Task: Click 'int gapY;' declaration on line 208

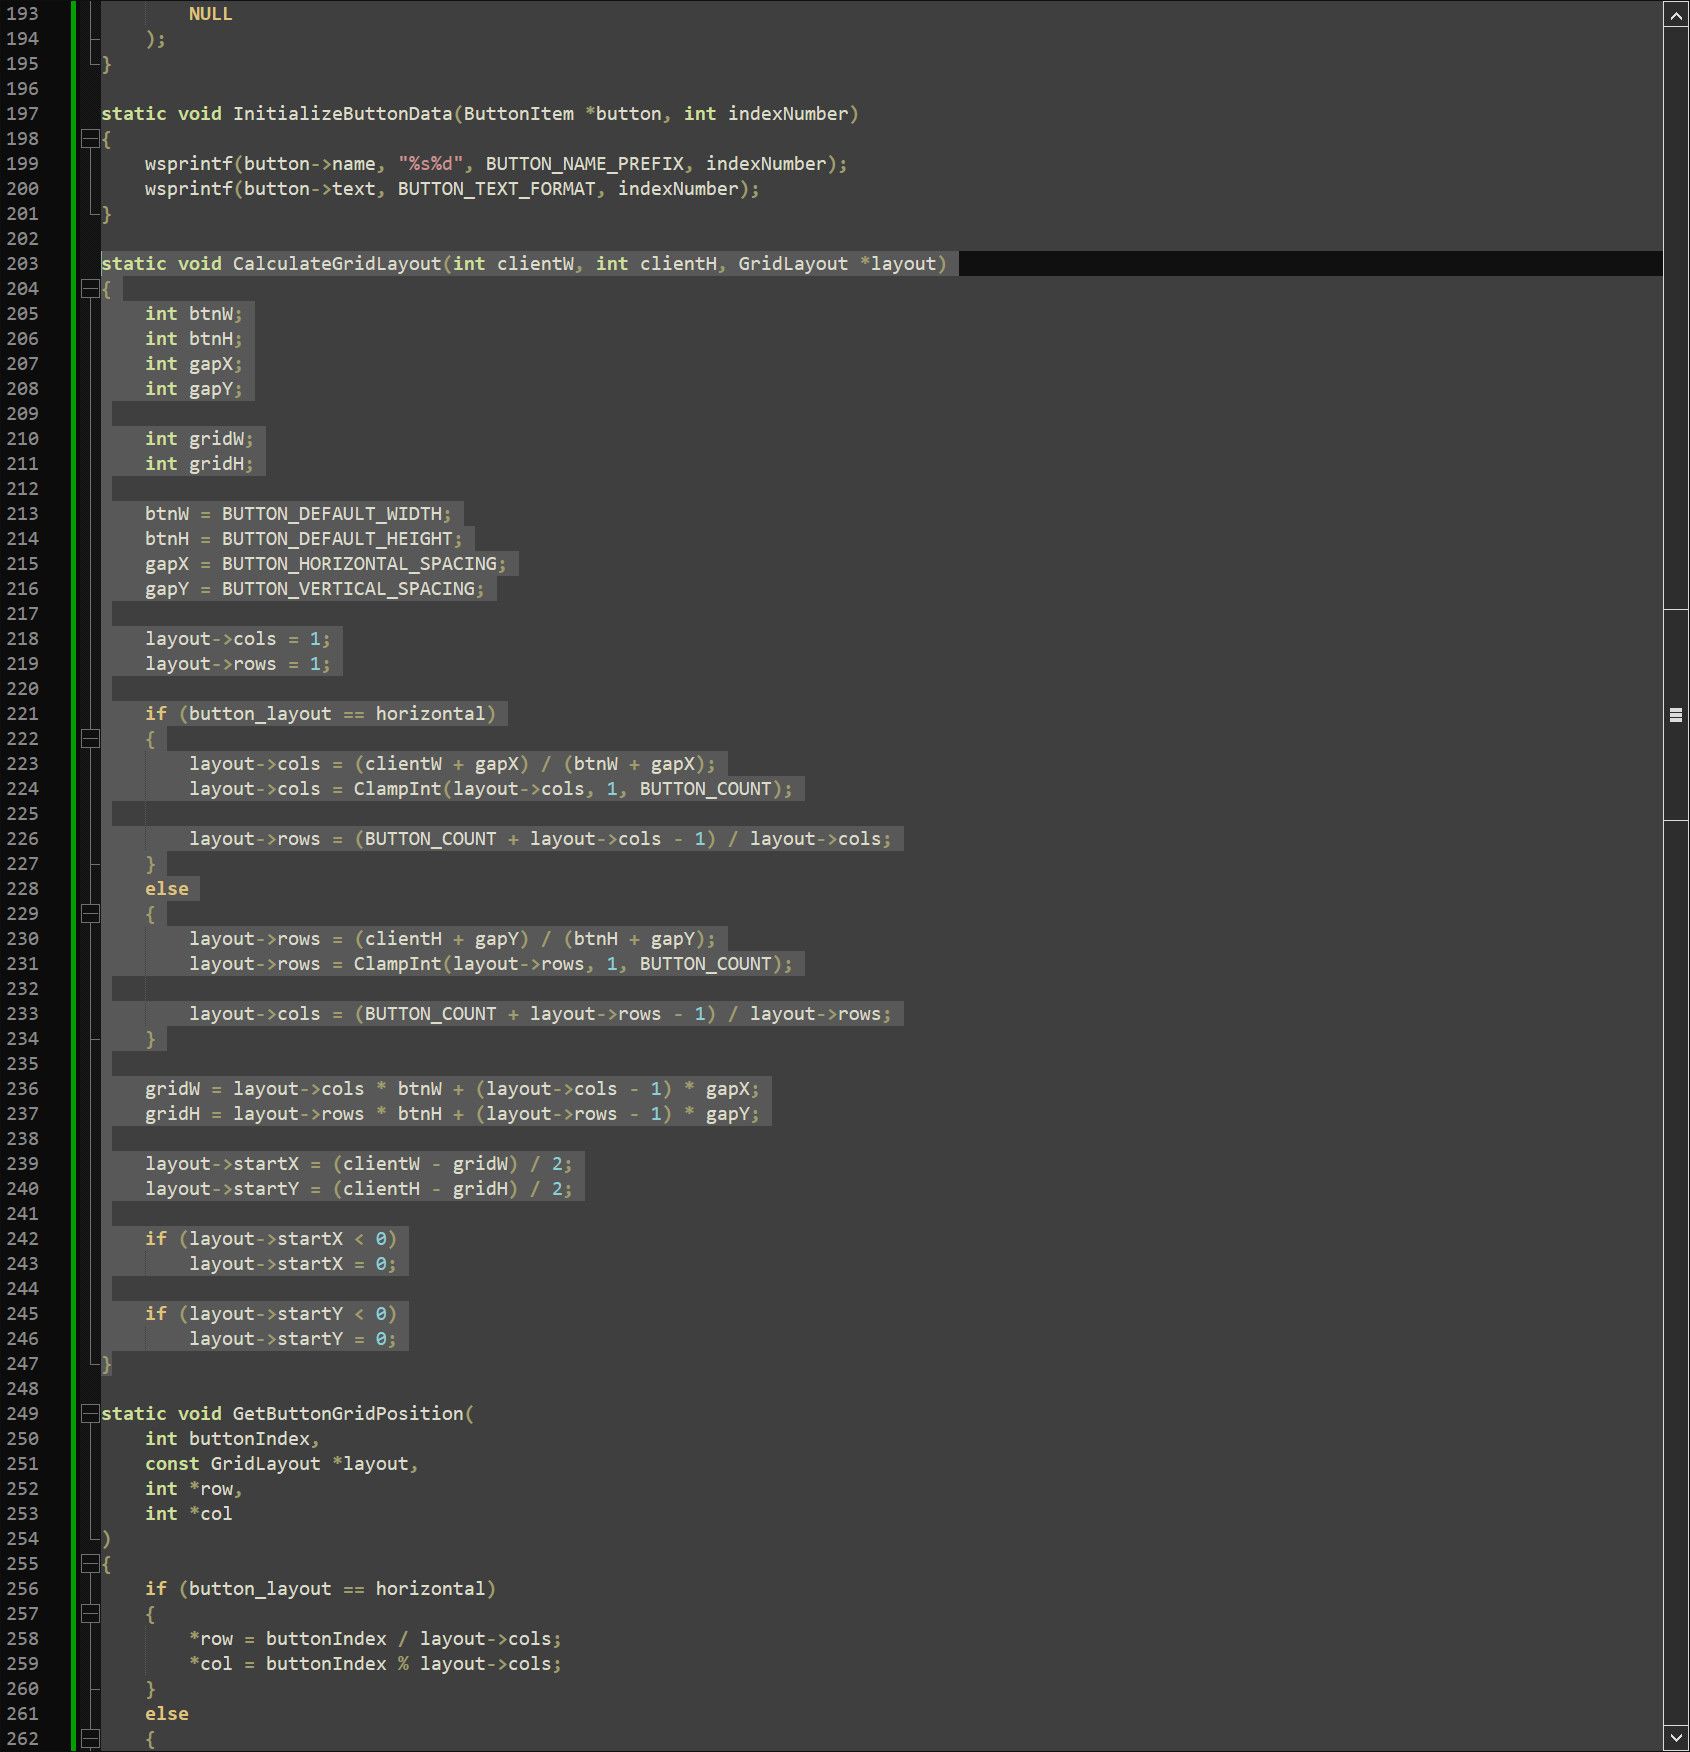Action: click(194, 389)
